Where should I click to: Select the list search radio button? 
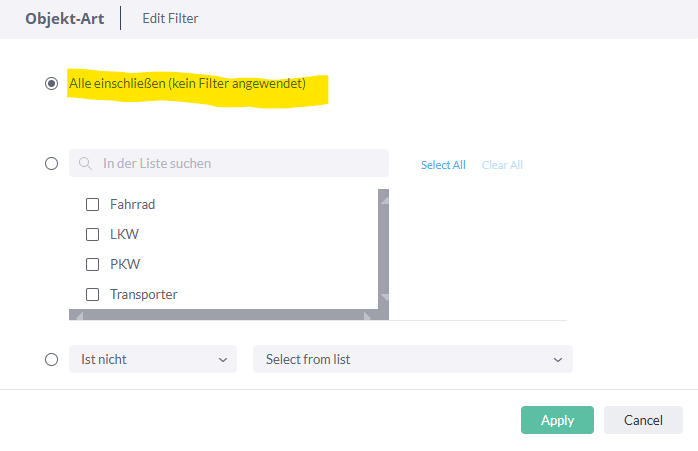click(52, 164)
